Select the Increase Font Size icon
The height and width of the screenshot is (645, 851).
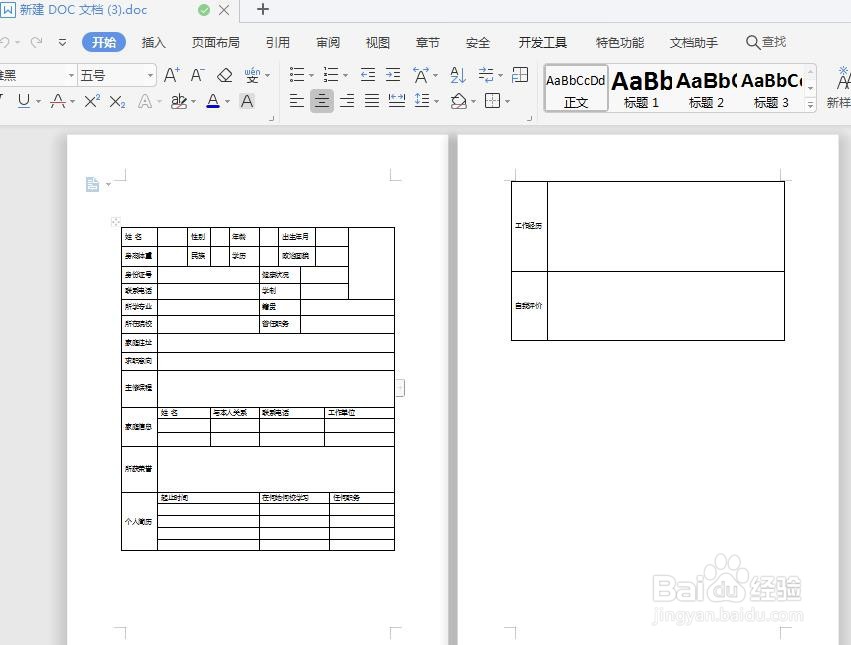(171, 75)
